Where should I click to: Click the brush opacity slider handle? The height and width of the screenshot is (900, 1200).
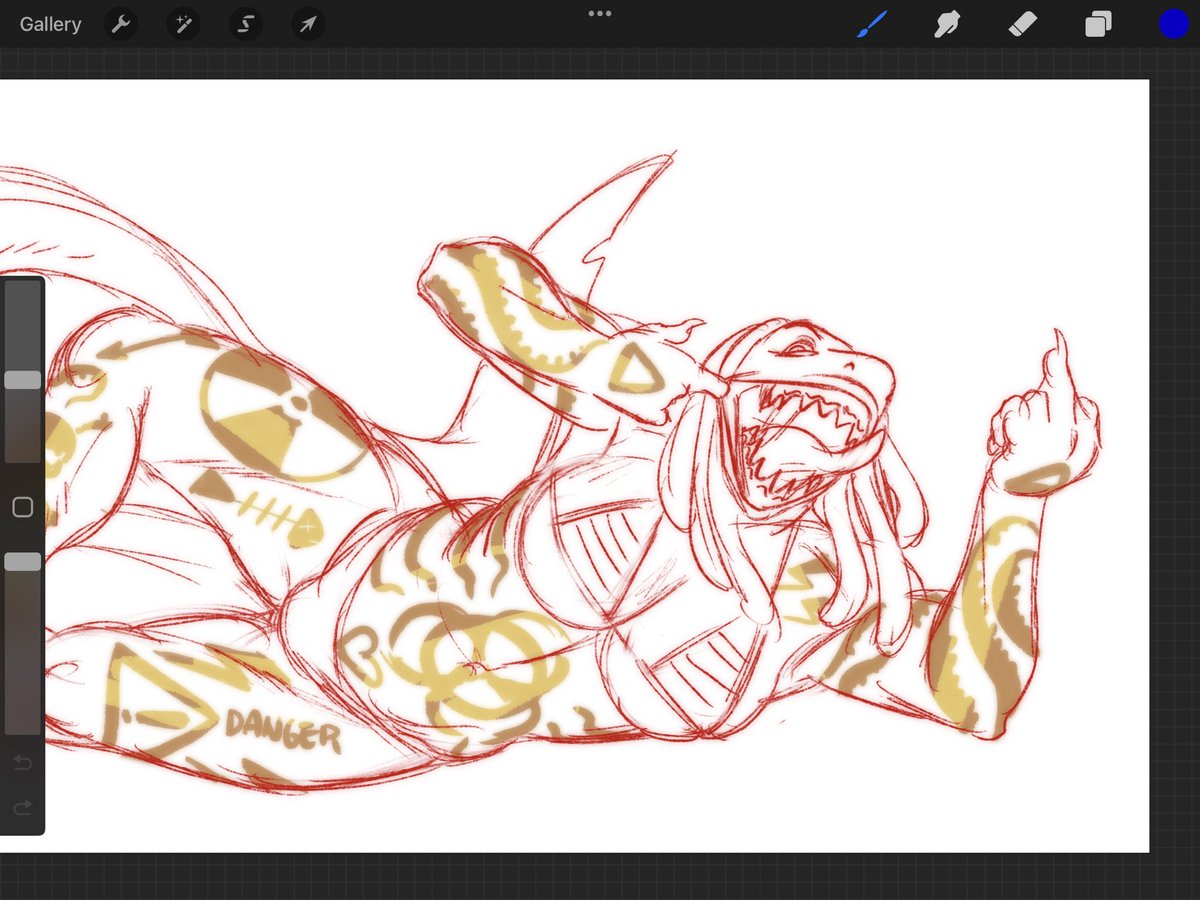tap(22, 562)
